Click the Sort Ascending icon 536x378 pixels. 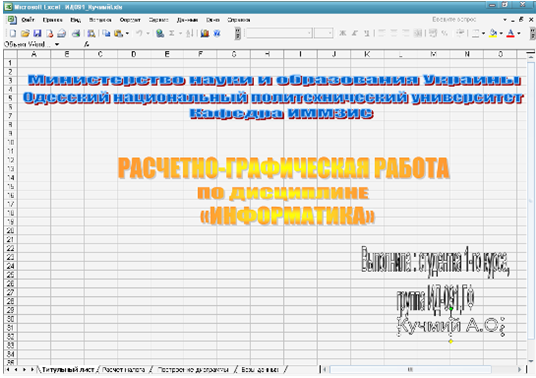coord(190,33)
